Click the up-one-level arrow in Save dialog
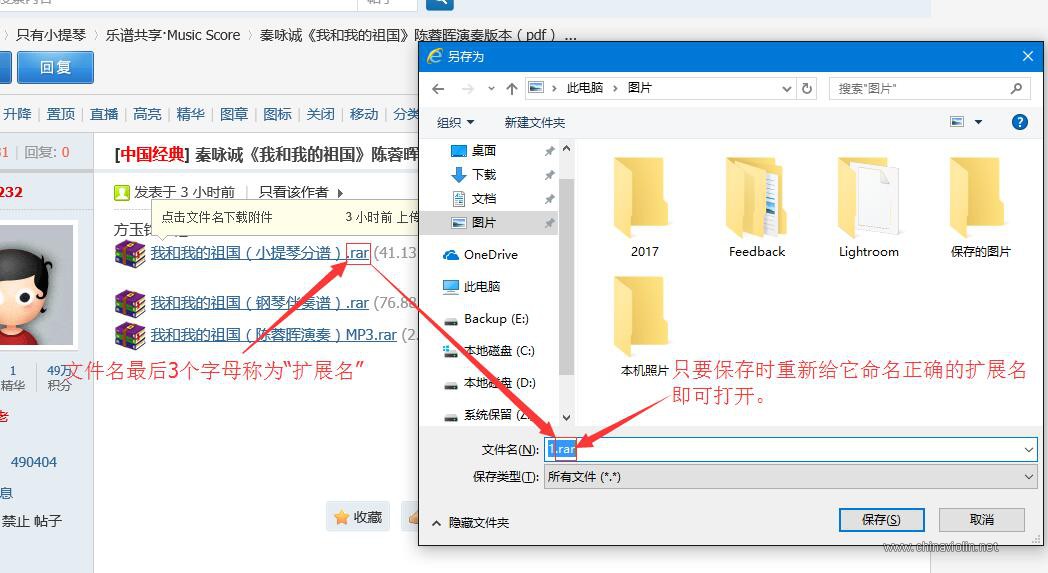 click(512, 88)
